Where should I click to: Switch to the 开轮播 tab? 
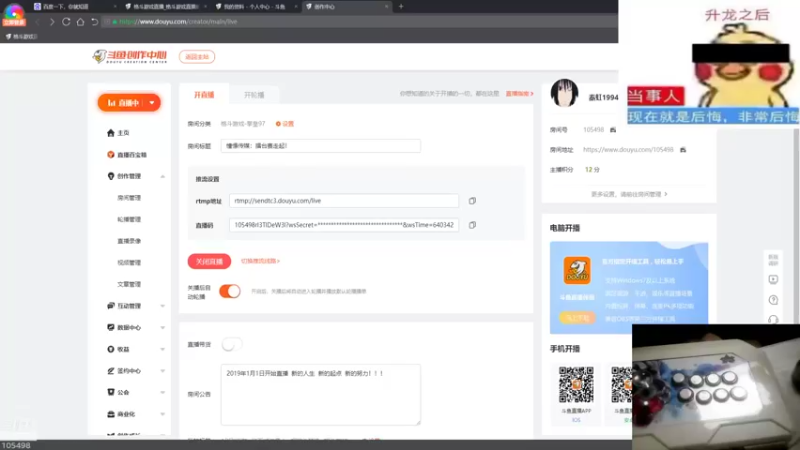pos(254,95)
